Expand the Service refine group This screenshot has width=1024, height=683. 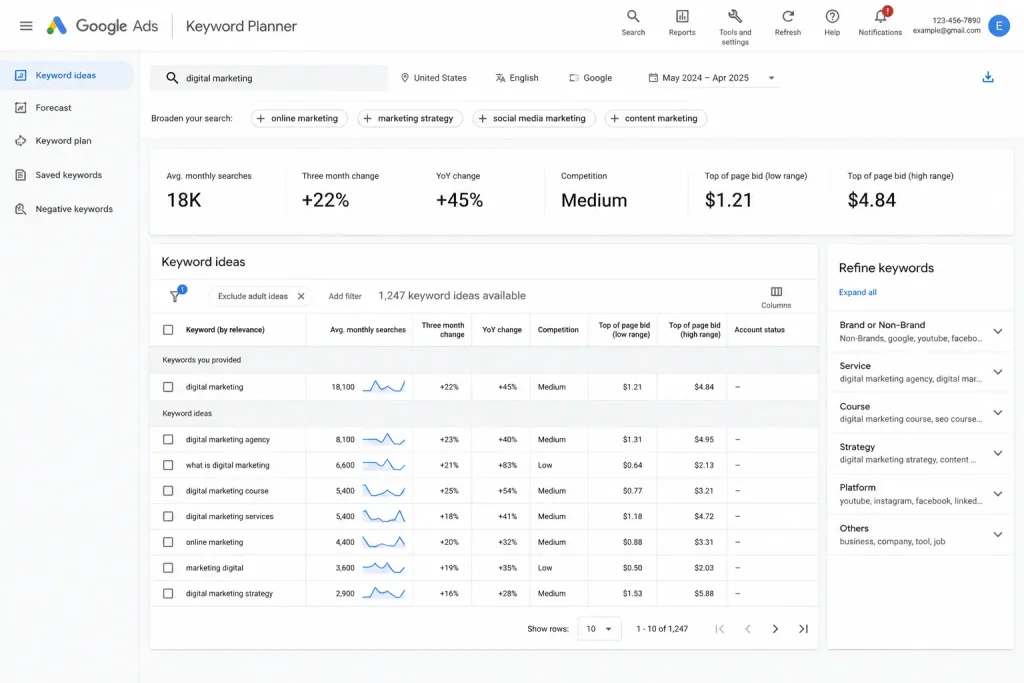[997, 372]
